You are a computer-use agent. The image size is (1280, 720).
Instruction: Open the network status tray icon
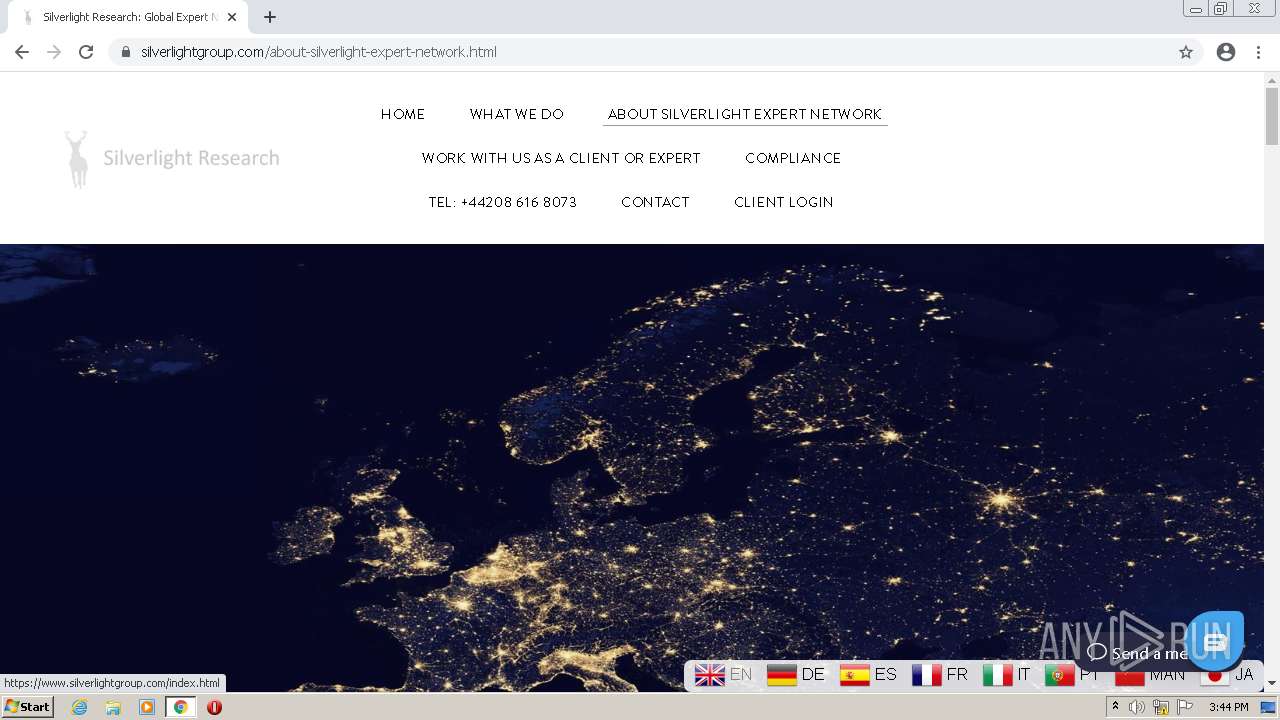1161,707
